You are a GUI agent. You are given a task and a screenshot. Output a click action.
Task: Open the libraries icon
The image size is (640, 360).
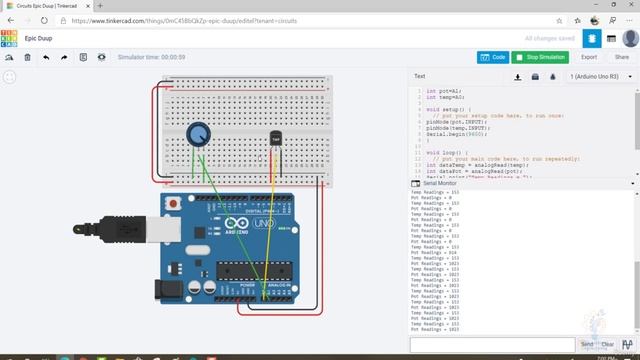(535, 77)
